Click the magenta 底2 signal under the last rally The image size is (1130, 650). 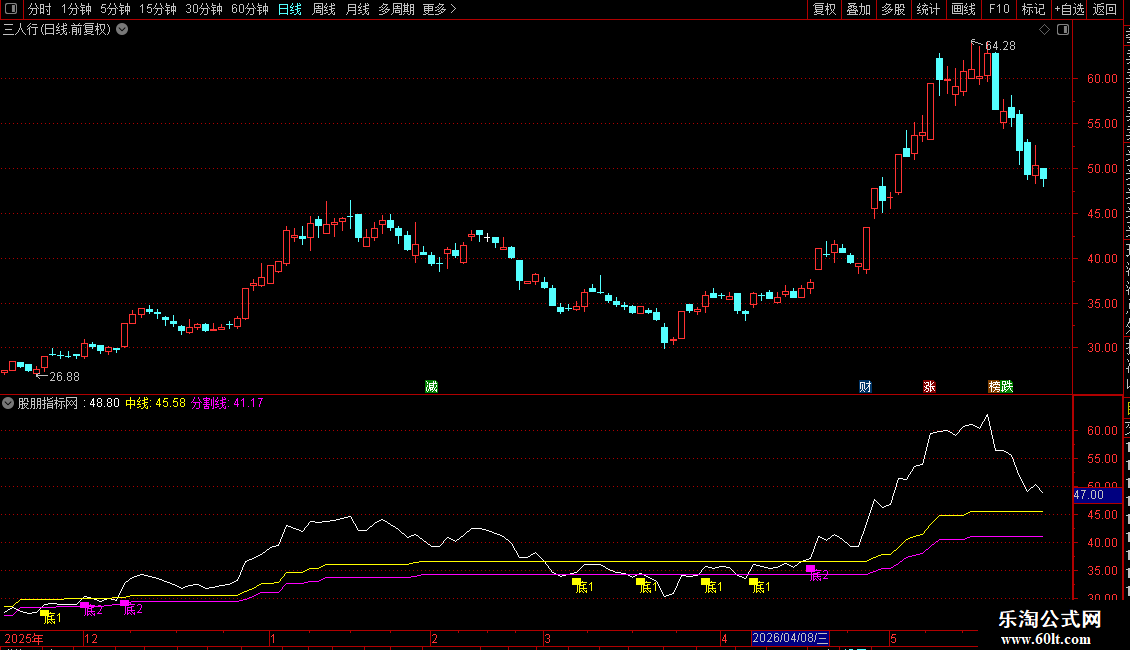coord(818,574)
